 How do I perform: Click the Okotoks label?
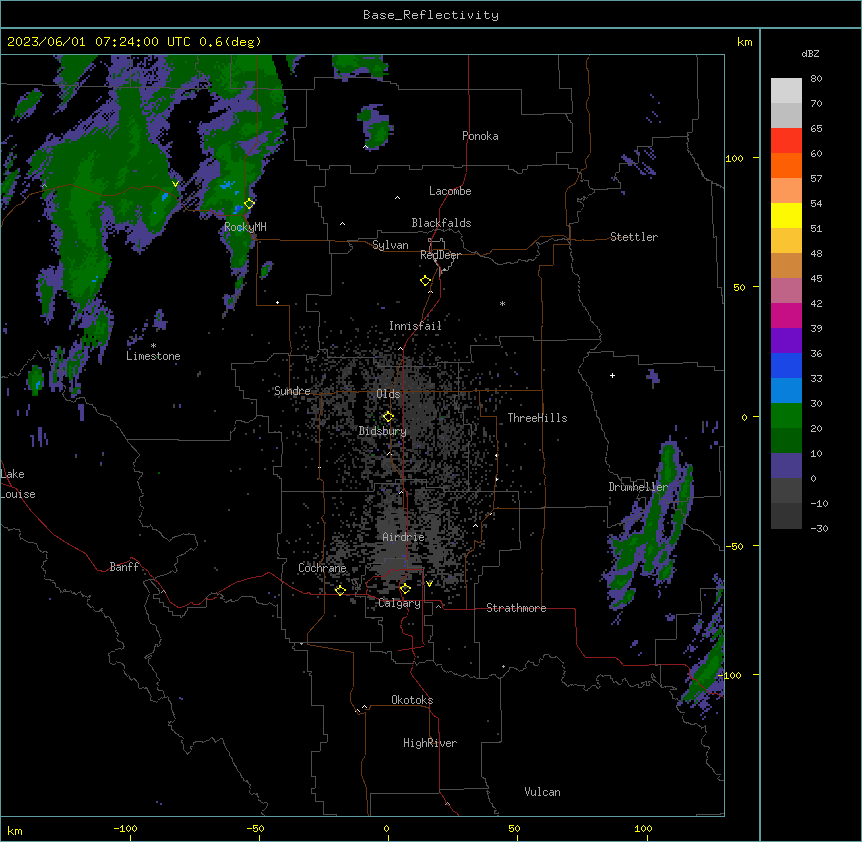tap(412, 700)
